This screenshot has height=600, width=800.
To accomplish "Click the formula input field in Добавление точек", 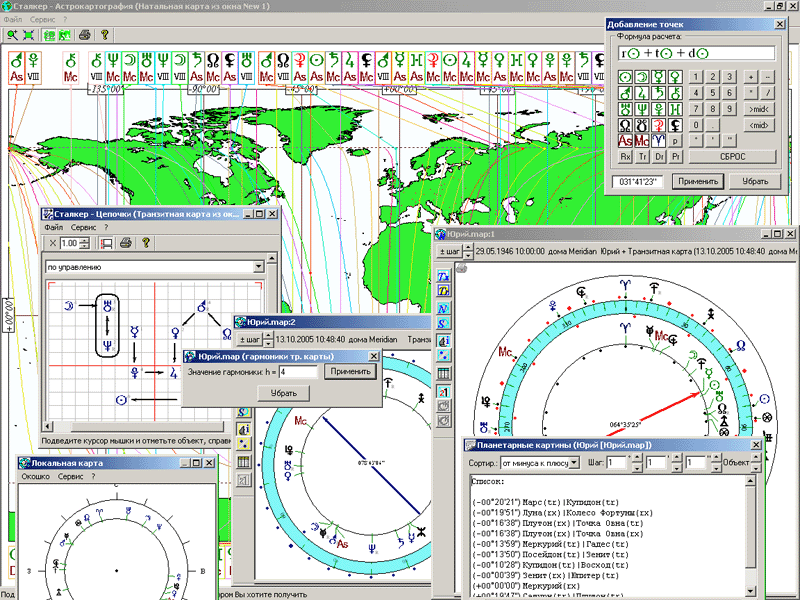I will point(696,53).
